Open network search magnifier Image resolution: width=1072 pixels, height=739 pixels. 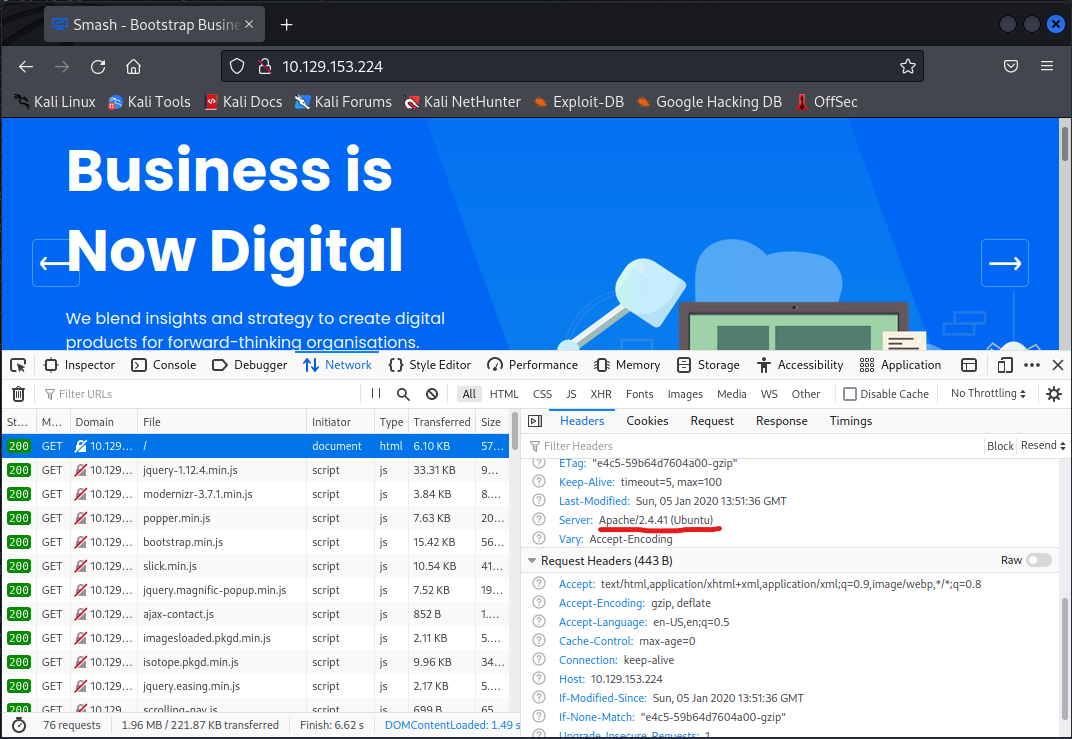tap(403, 394)
